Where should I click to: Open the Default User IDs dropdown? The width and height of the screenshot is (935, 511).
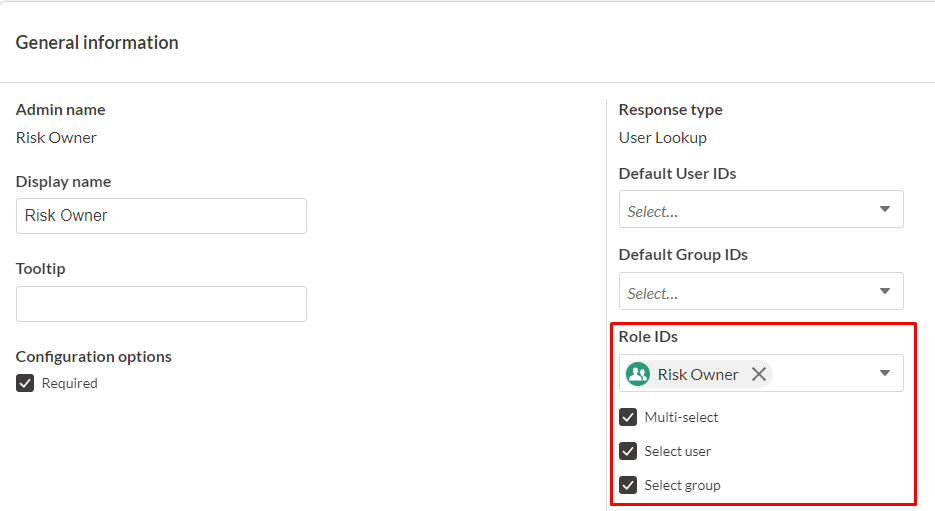761,209
